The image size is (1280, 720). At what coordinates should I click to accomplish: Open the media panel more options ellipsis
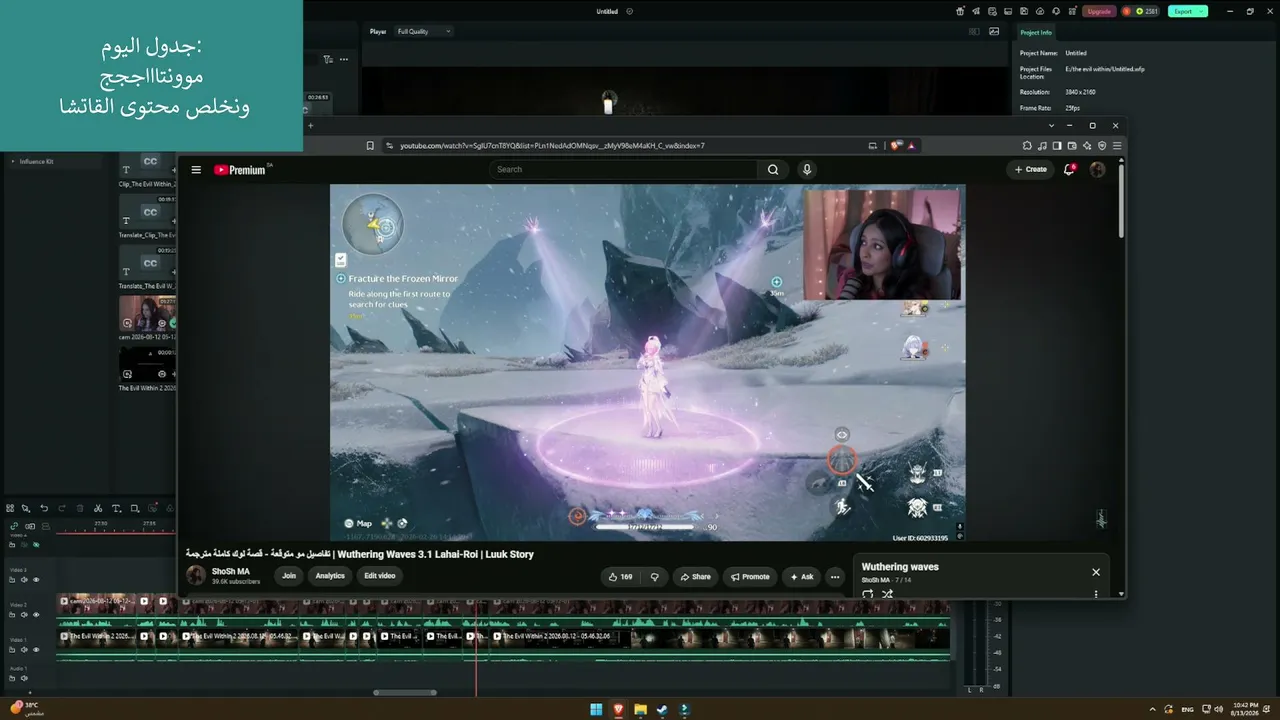tap(344, 59)
